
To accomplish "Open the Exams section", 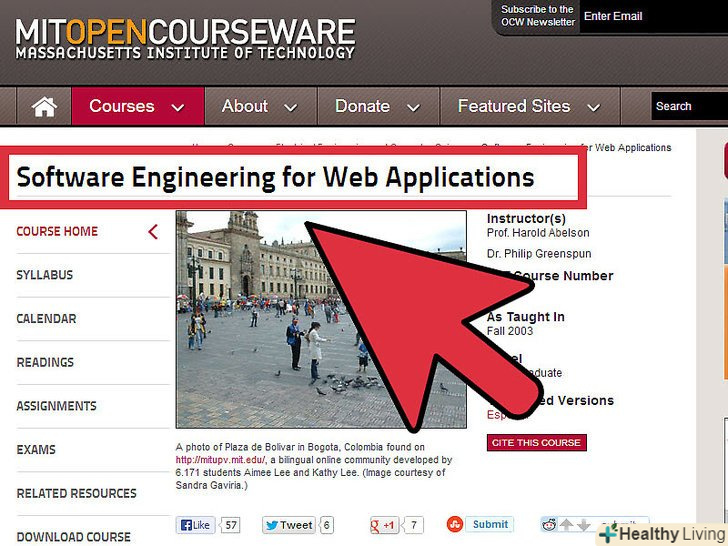I will [36, 449].
